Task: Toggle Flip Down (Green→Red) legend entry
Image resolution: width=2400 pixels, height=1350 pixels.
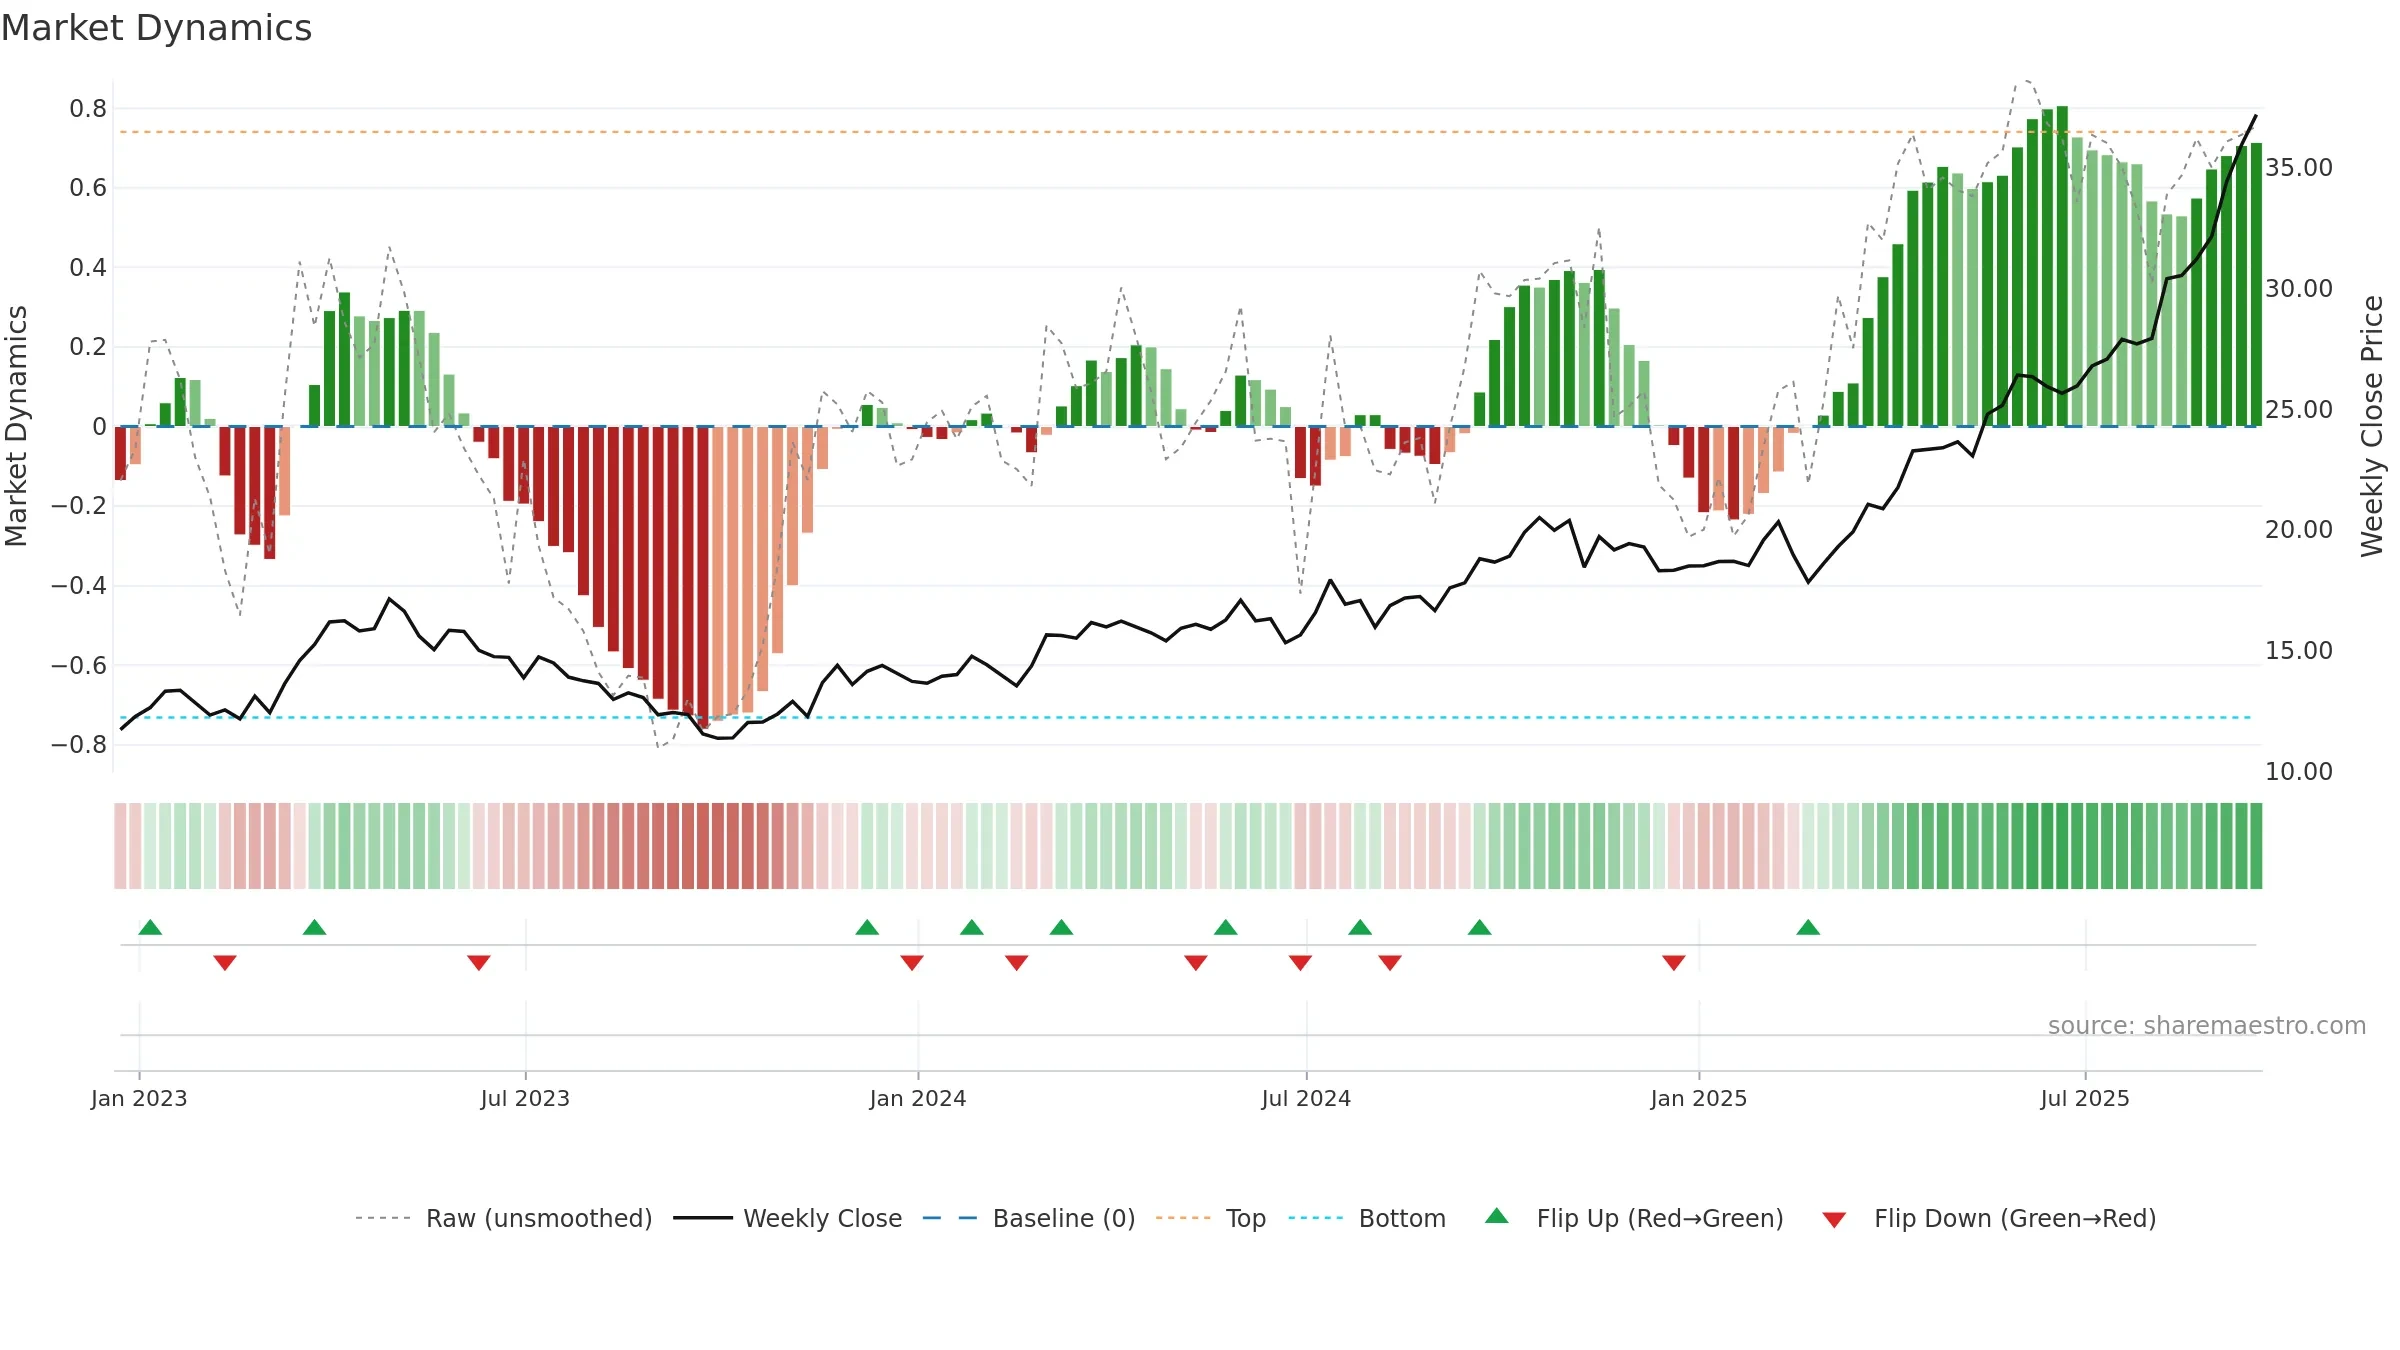Action: click(x=1989, y=1218)
